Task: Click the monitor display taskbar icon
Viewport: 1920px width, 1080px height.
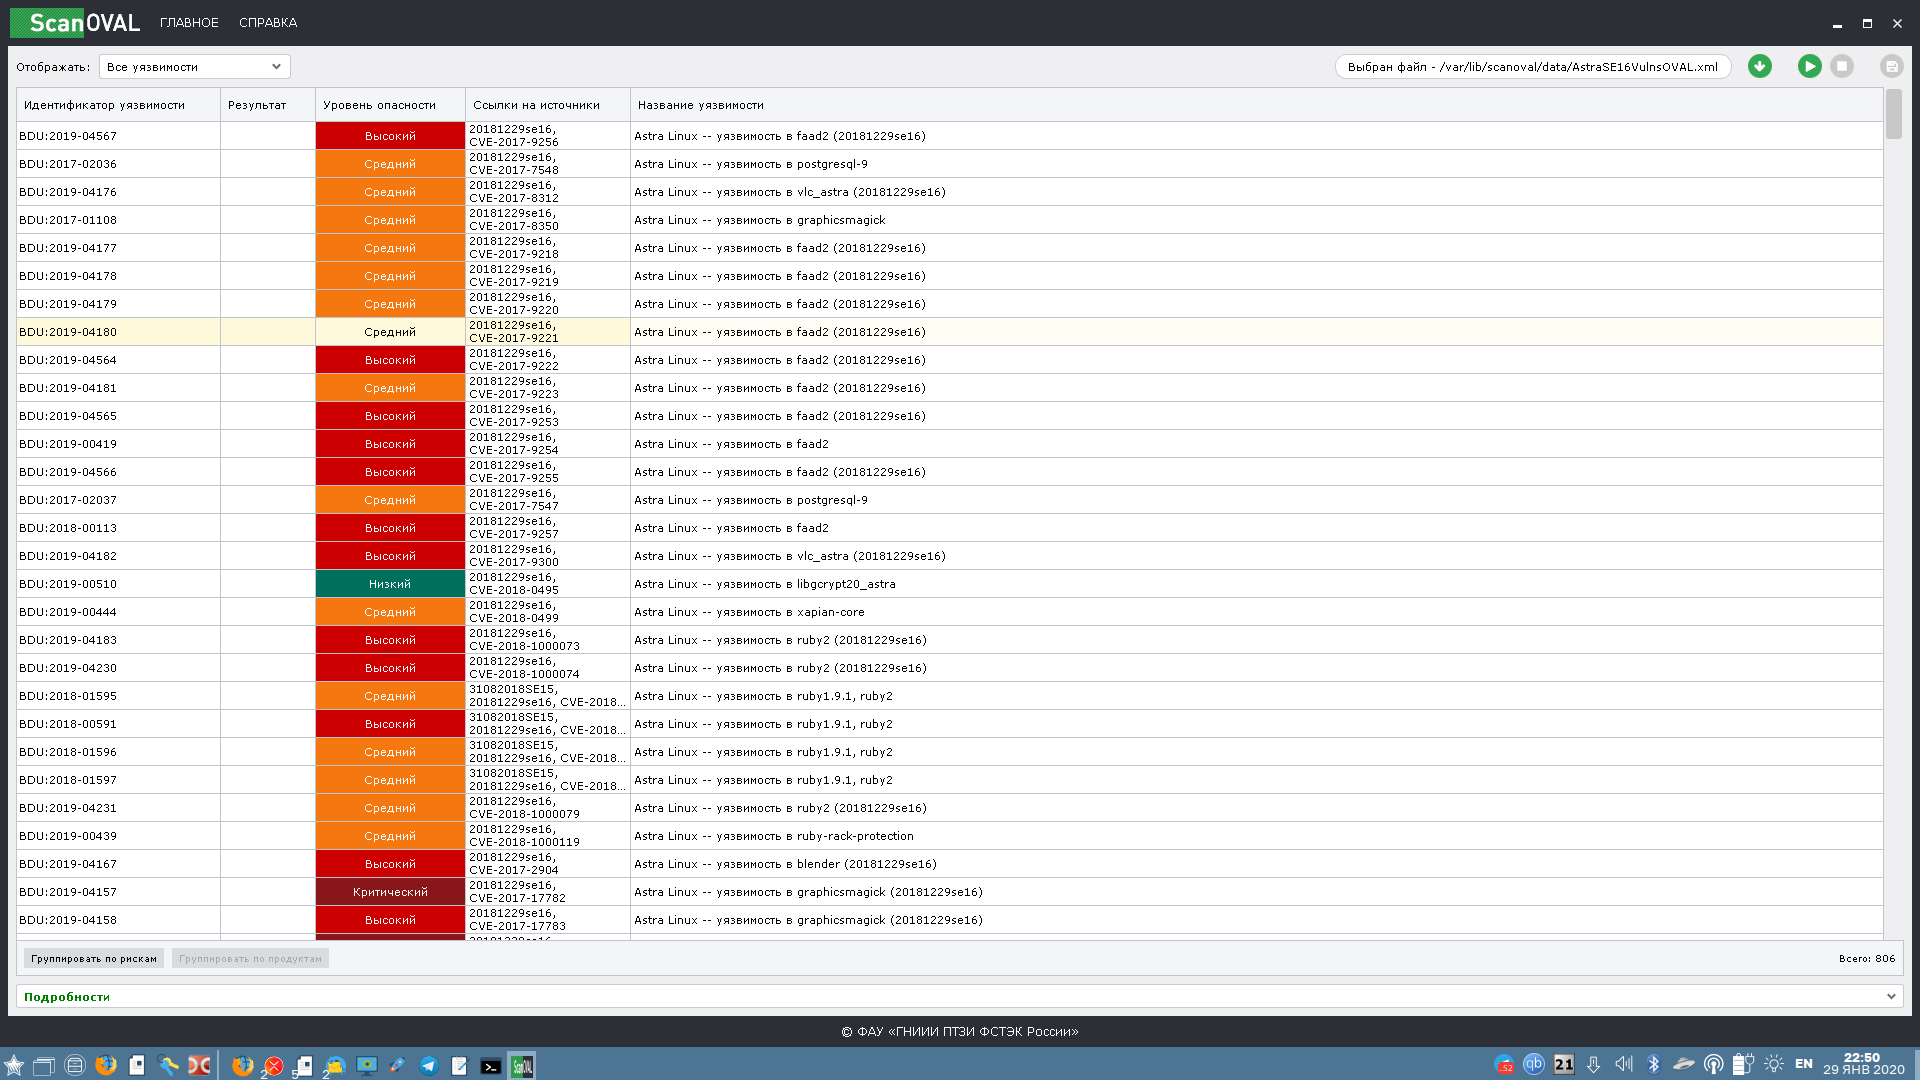Action: pyautogui.click(x=367, y=1066)
